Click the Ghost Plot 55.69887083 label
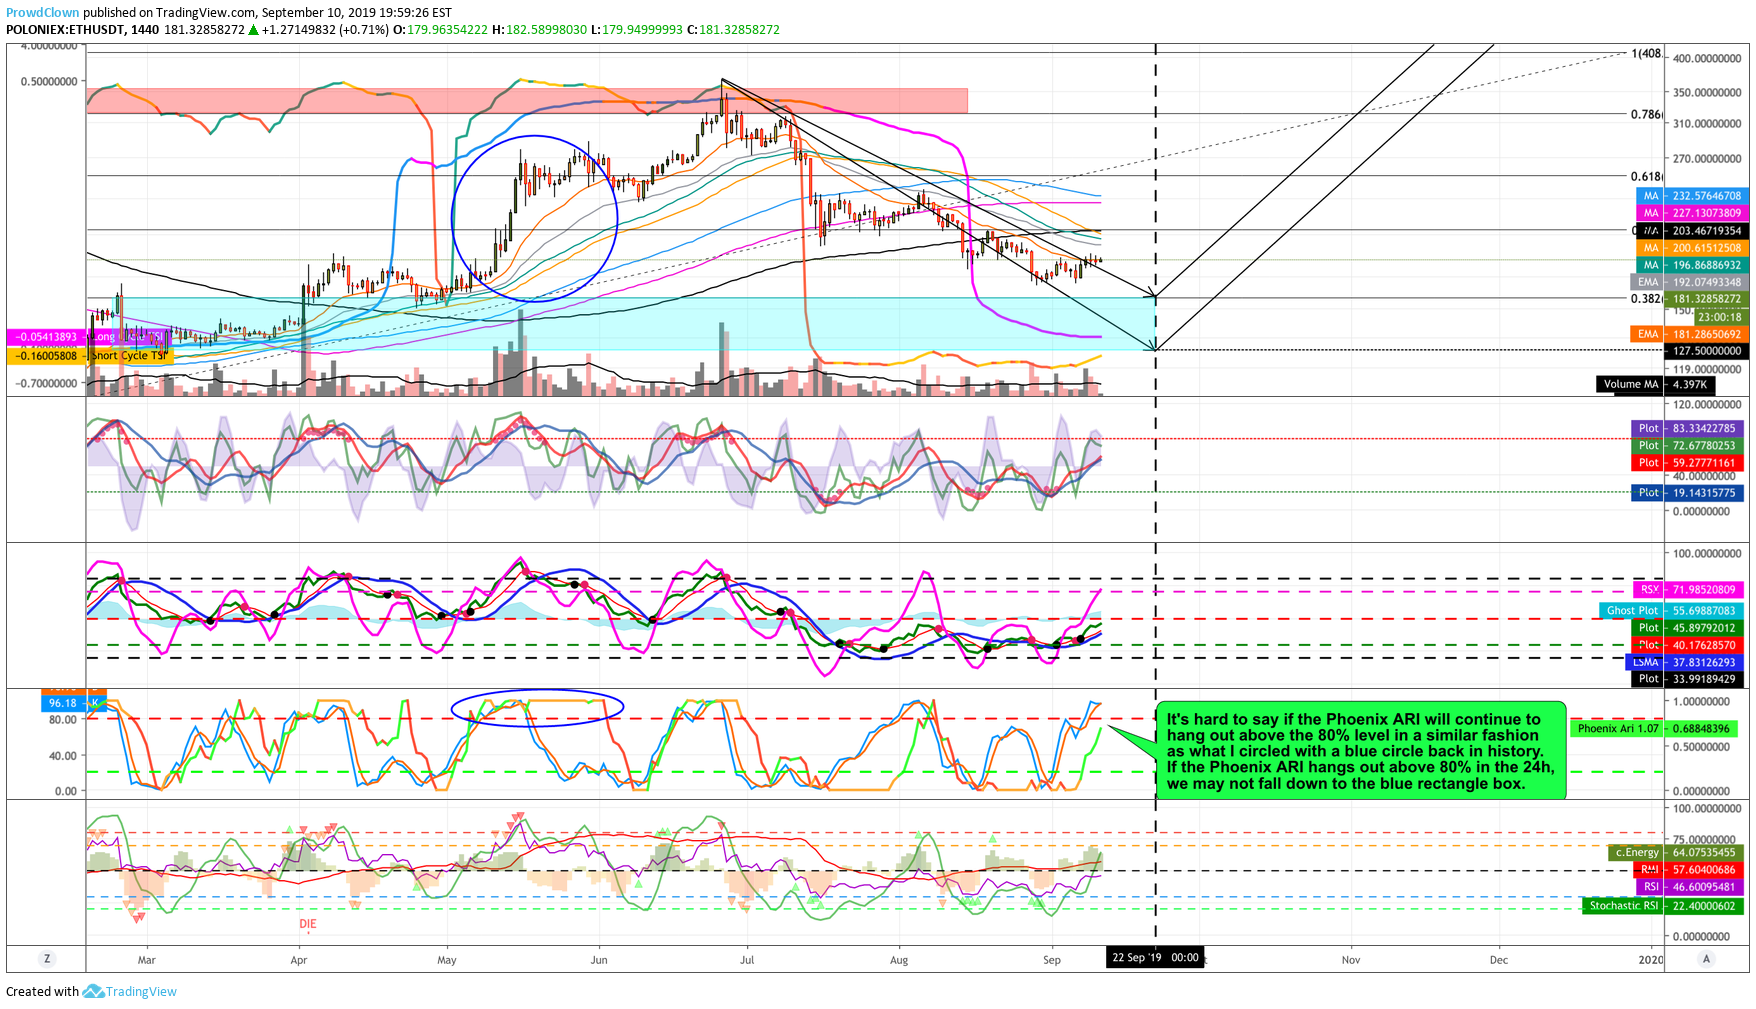 pos(1673,610)
